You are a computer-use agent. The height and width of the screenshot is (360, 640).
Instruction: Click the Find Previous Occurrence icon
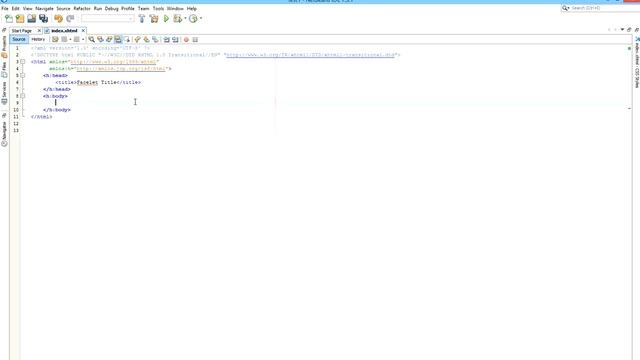click(100, 40)
